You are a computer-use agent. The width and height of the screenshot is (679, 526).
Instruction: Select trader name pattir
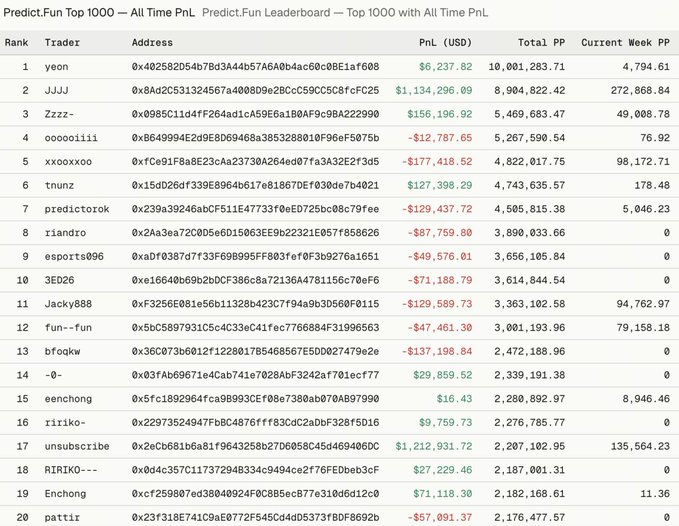click(x=62, y=517)
